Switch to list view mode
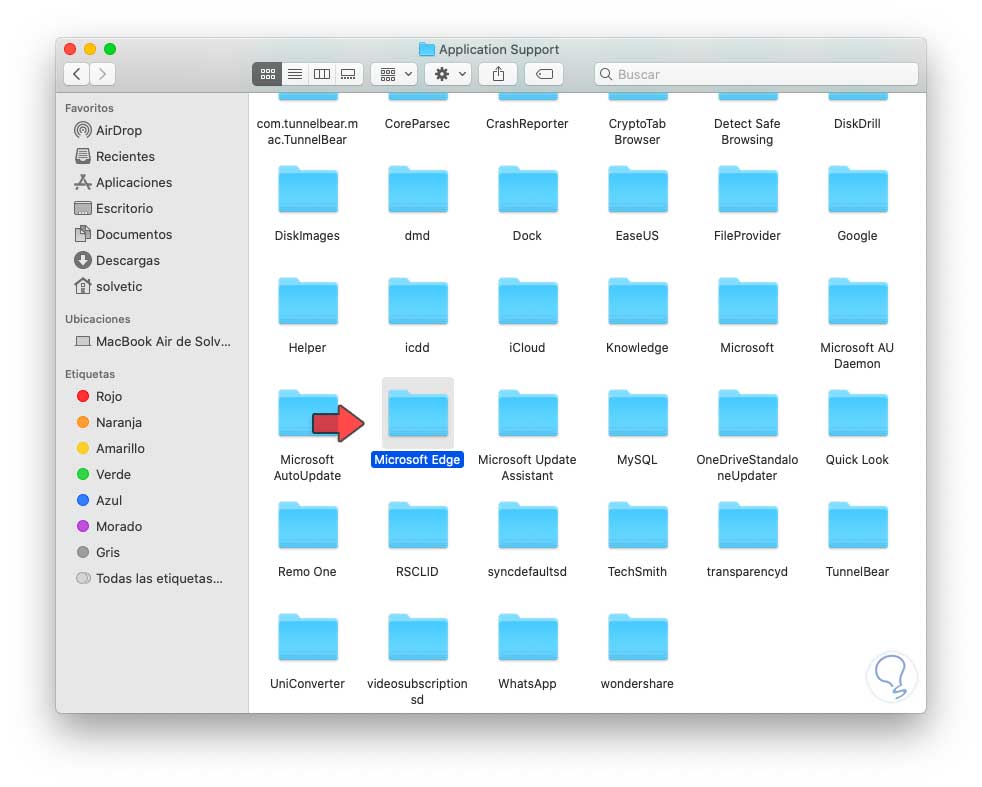The width and height of the screenshot is (982, 787). tap(295, 74)
